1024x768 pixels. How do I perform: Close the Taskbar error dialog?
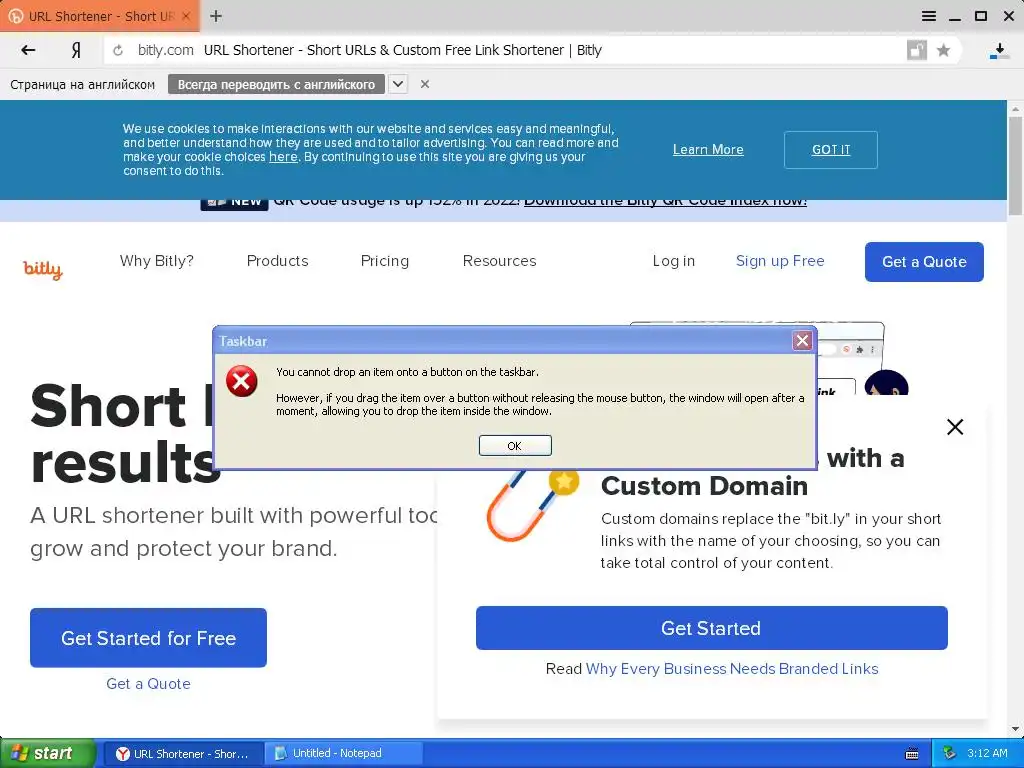tap(802, 340)
